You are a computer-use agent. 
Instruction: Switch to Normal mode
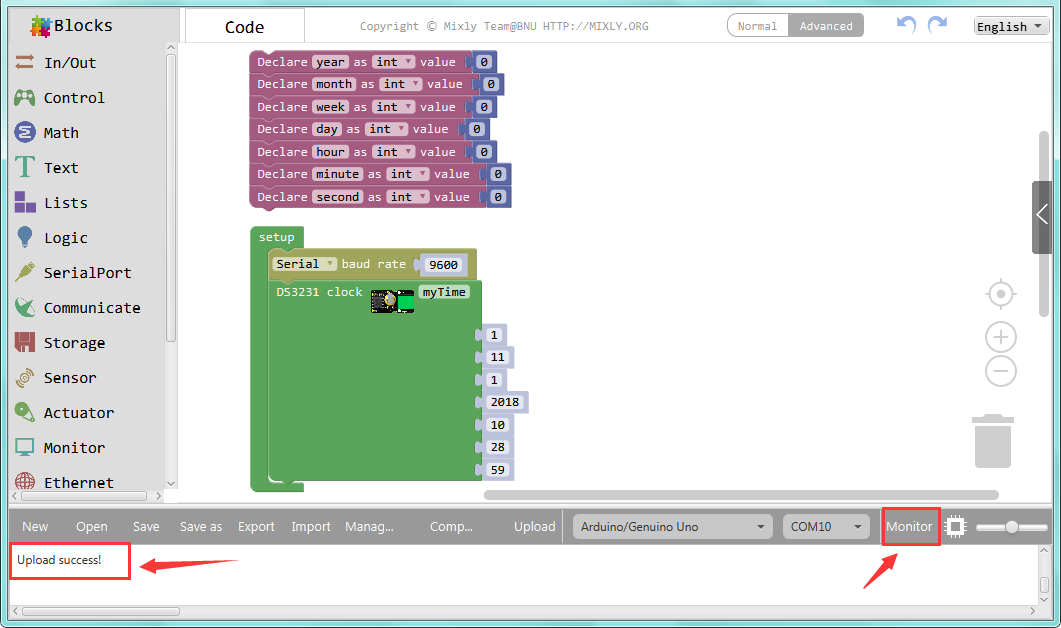tap(757, 26)
